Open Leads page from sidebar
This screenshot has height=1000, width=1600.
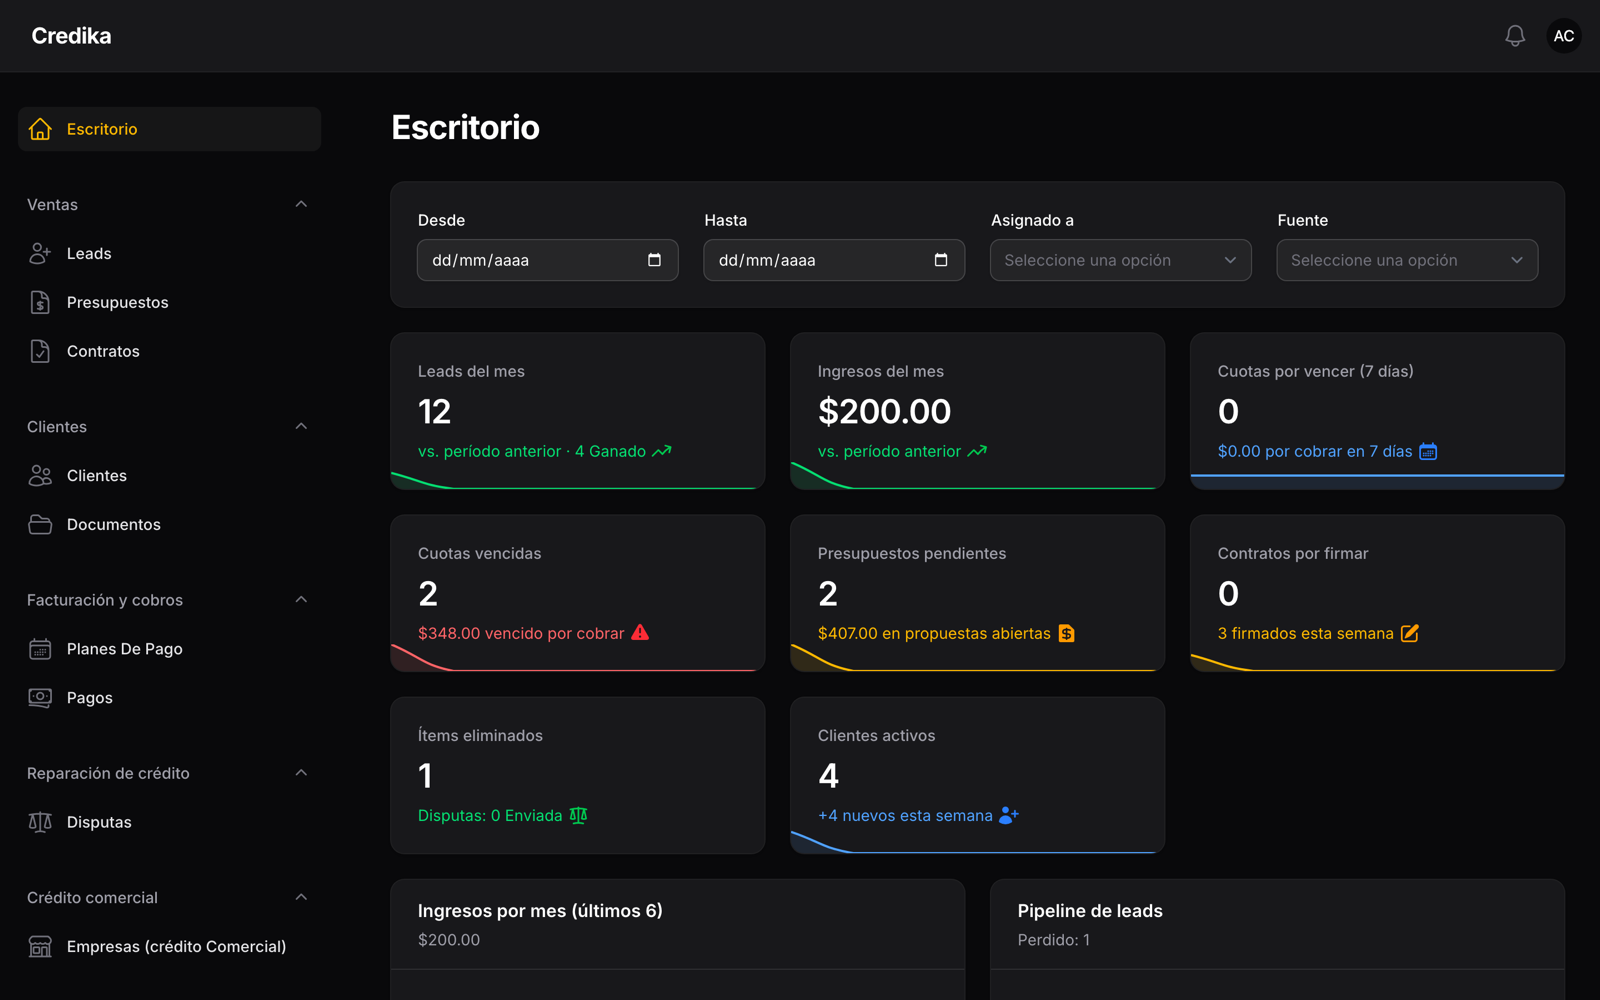tap(169, 253)
